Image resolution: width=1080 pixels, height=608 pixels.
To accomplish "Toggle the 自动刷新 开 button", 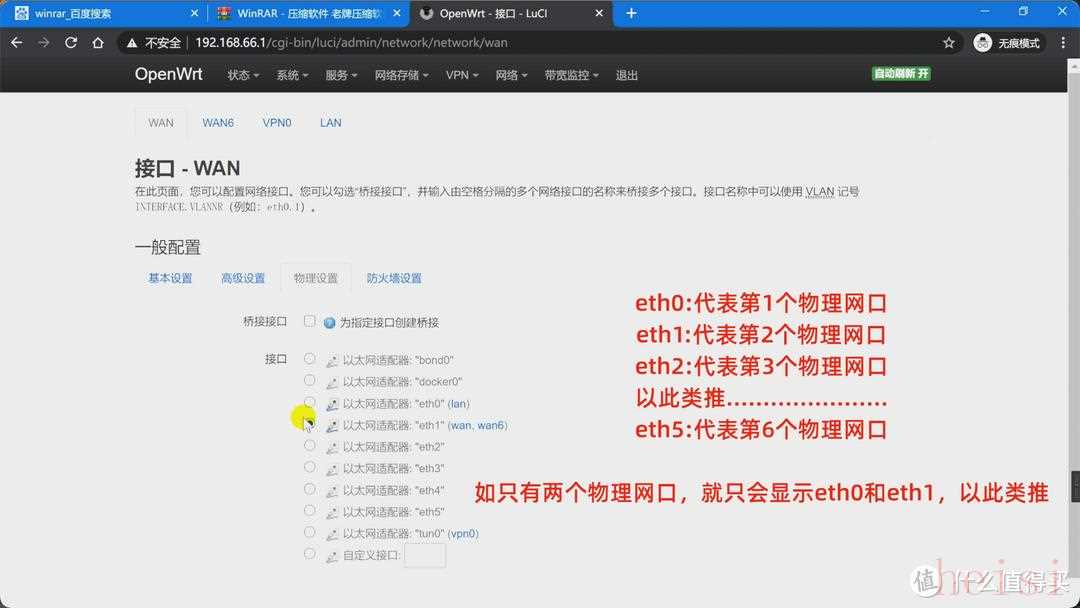I will (x=901, y=74).
